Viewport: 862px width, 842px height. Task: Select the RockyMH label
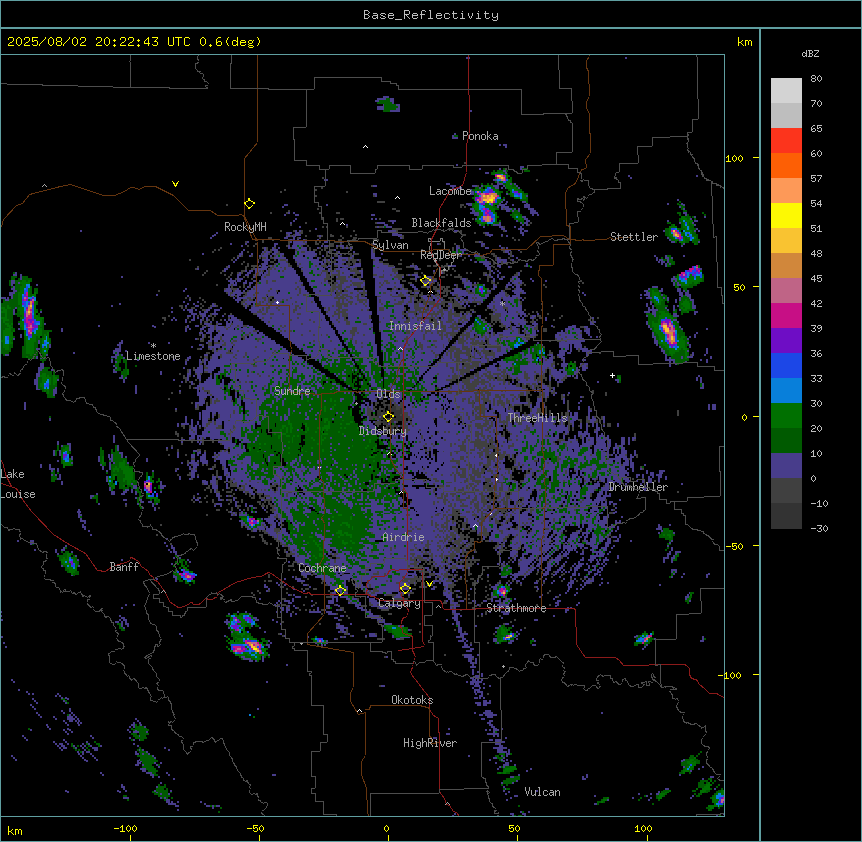pyautogui.click(x=245, y=226)
